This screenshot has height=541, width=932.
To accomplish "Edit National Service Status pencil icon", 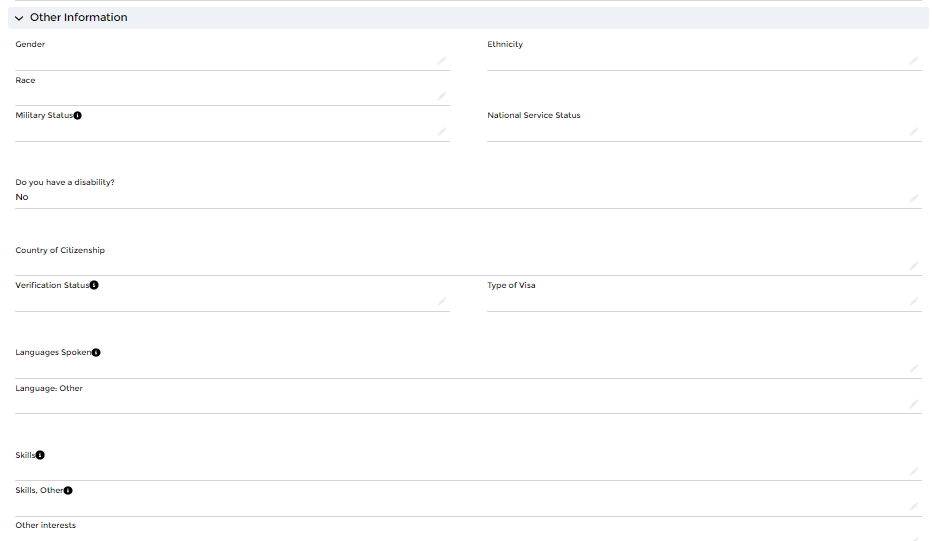I will [914, 131].
